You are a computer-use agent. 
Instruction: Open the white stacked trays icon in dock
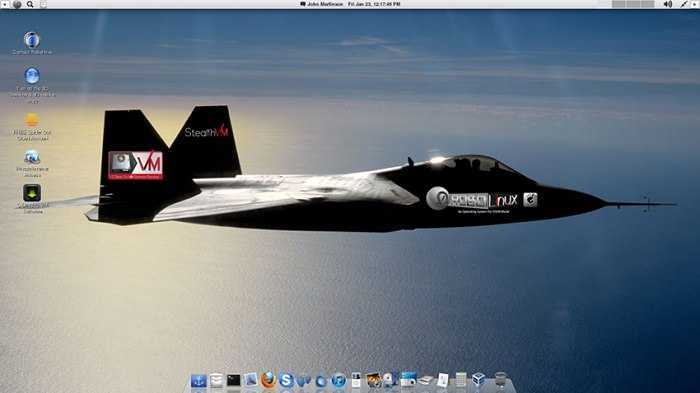tap(216, 380)
